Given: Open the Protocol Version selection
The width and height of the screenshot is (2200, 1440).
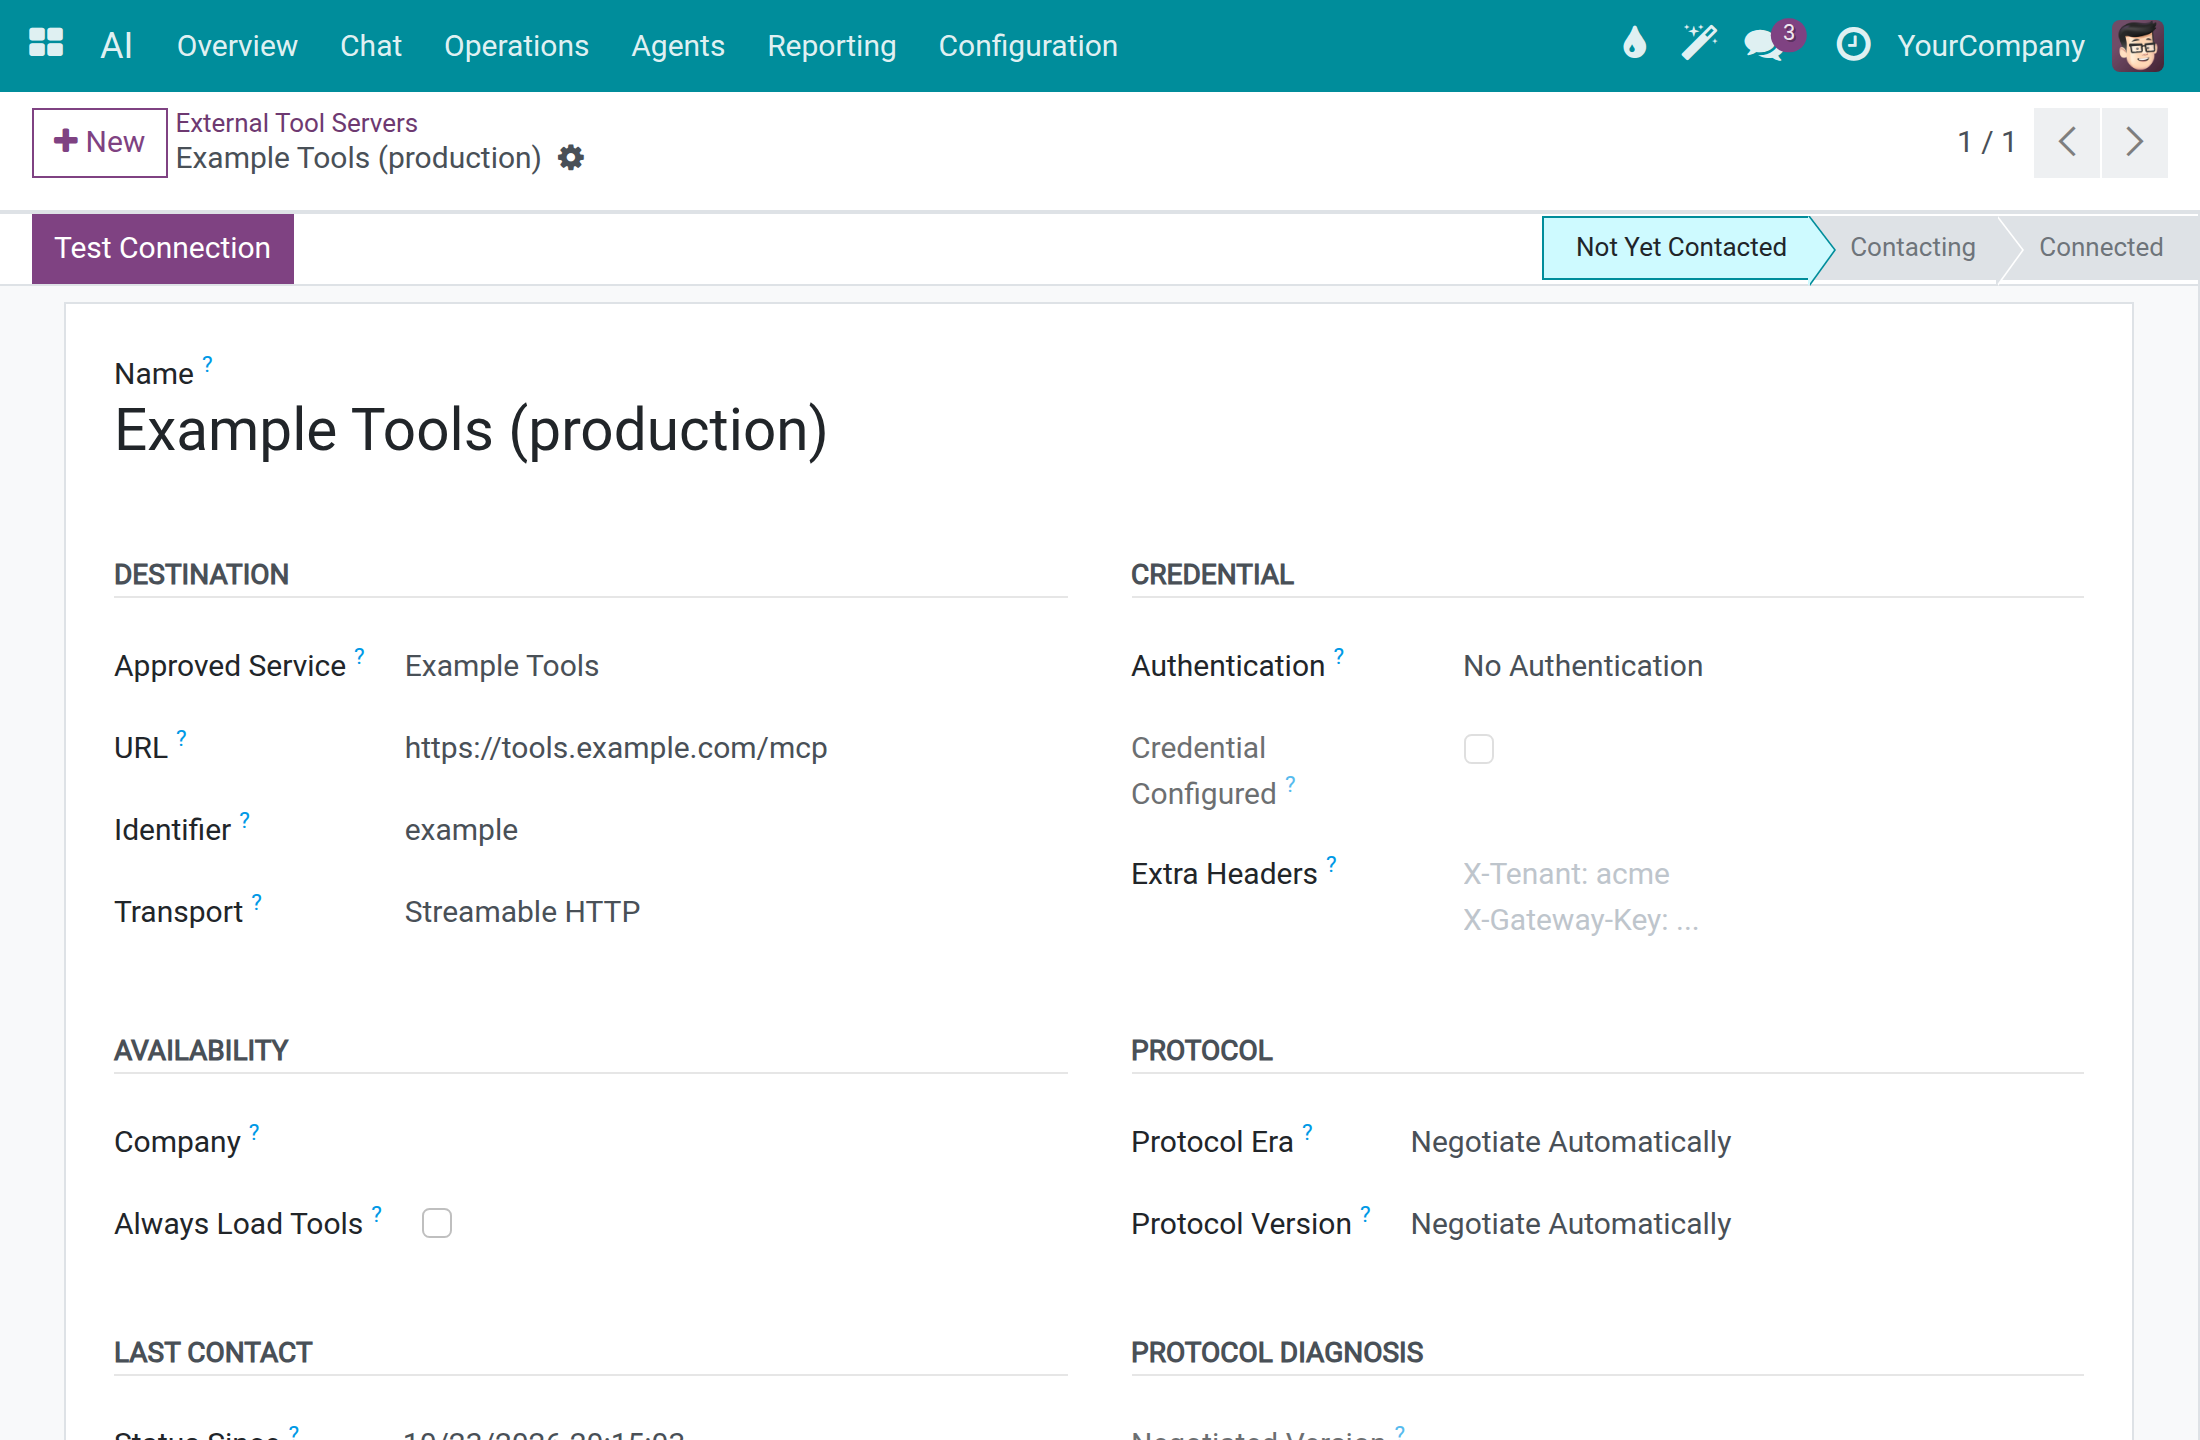Looking at the screenshot, I should (1747, 1224).
